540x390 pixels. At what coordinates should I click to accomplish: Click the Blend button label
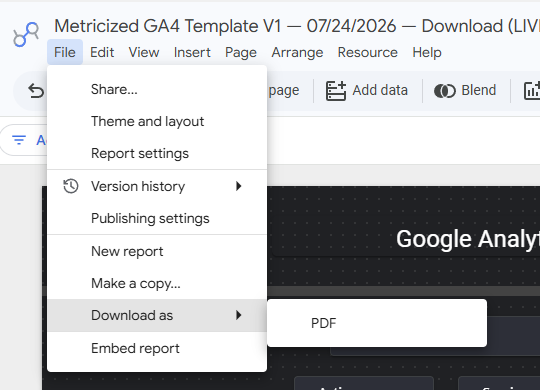coord(479,90)
